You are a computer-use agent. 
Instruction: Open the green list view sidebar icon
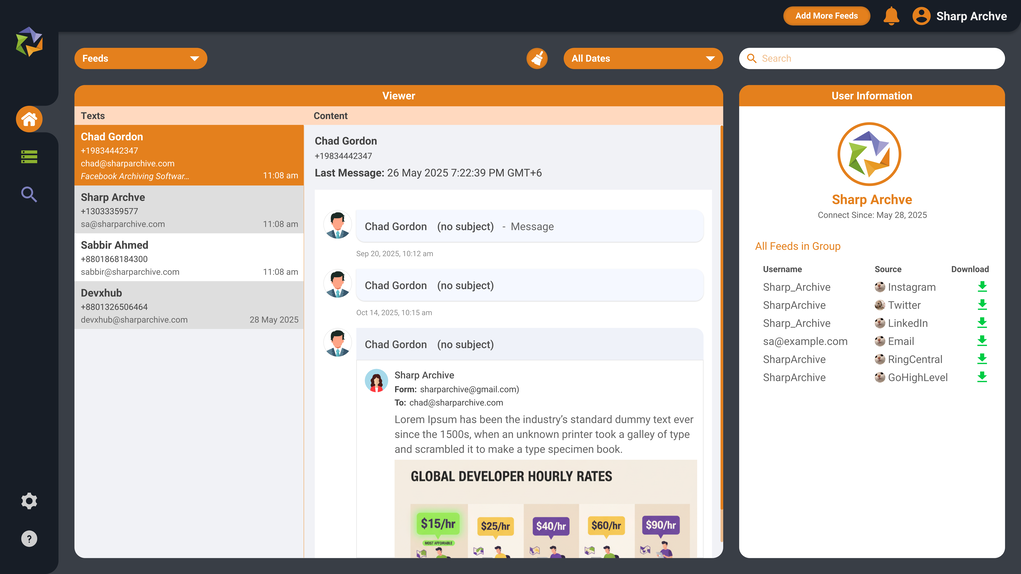(x=29, y=157)
